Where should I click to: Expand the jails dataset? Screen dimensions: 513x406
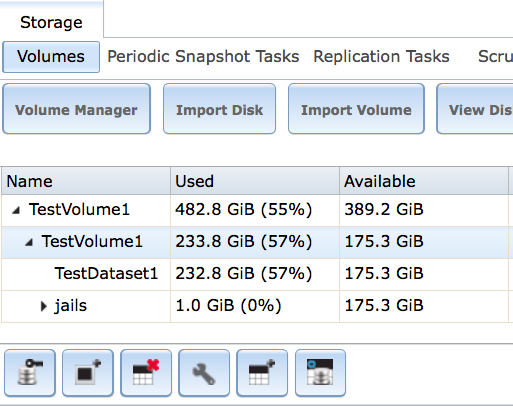(43, 306)
